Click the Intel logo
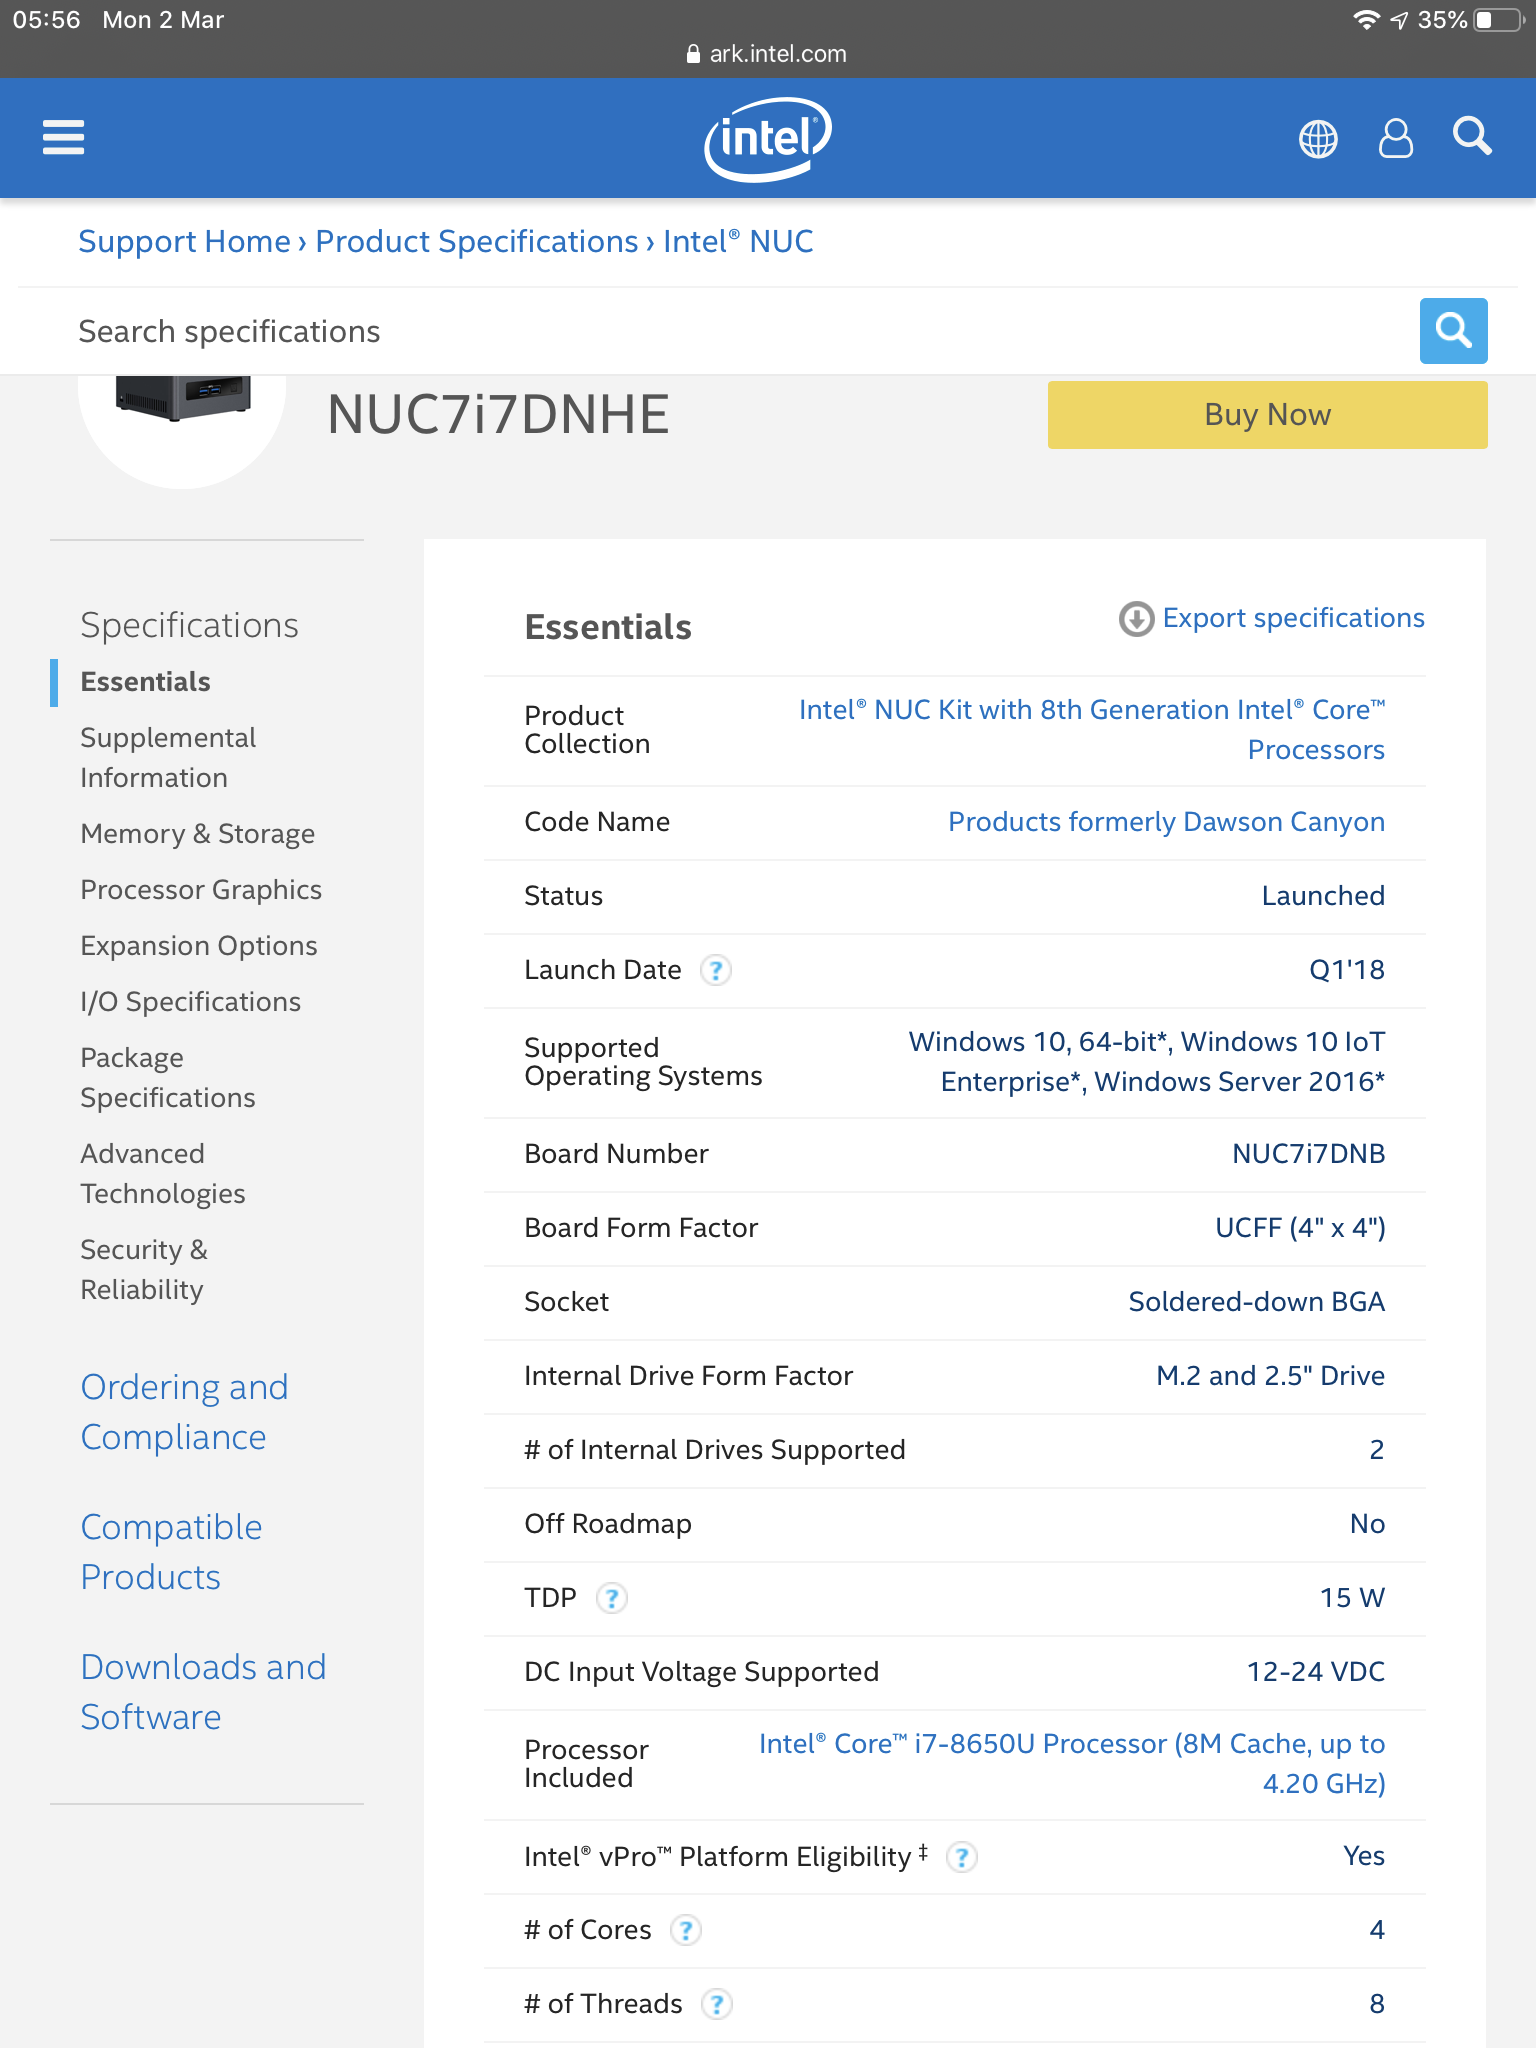Image resolution: width=1536 pixels, height=2048 pixels. (768, 138)
